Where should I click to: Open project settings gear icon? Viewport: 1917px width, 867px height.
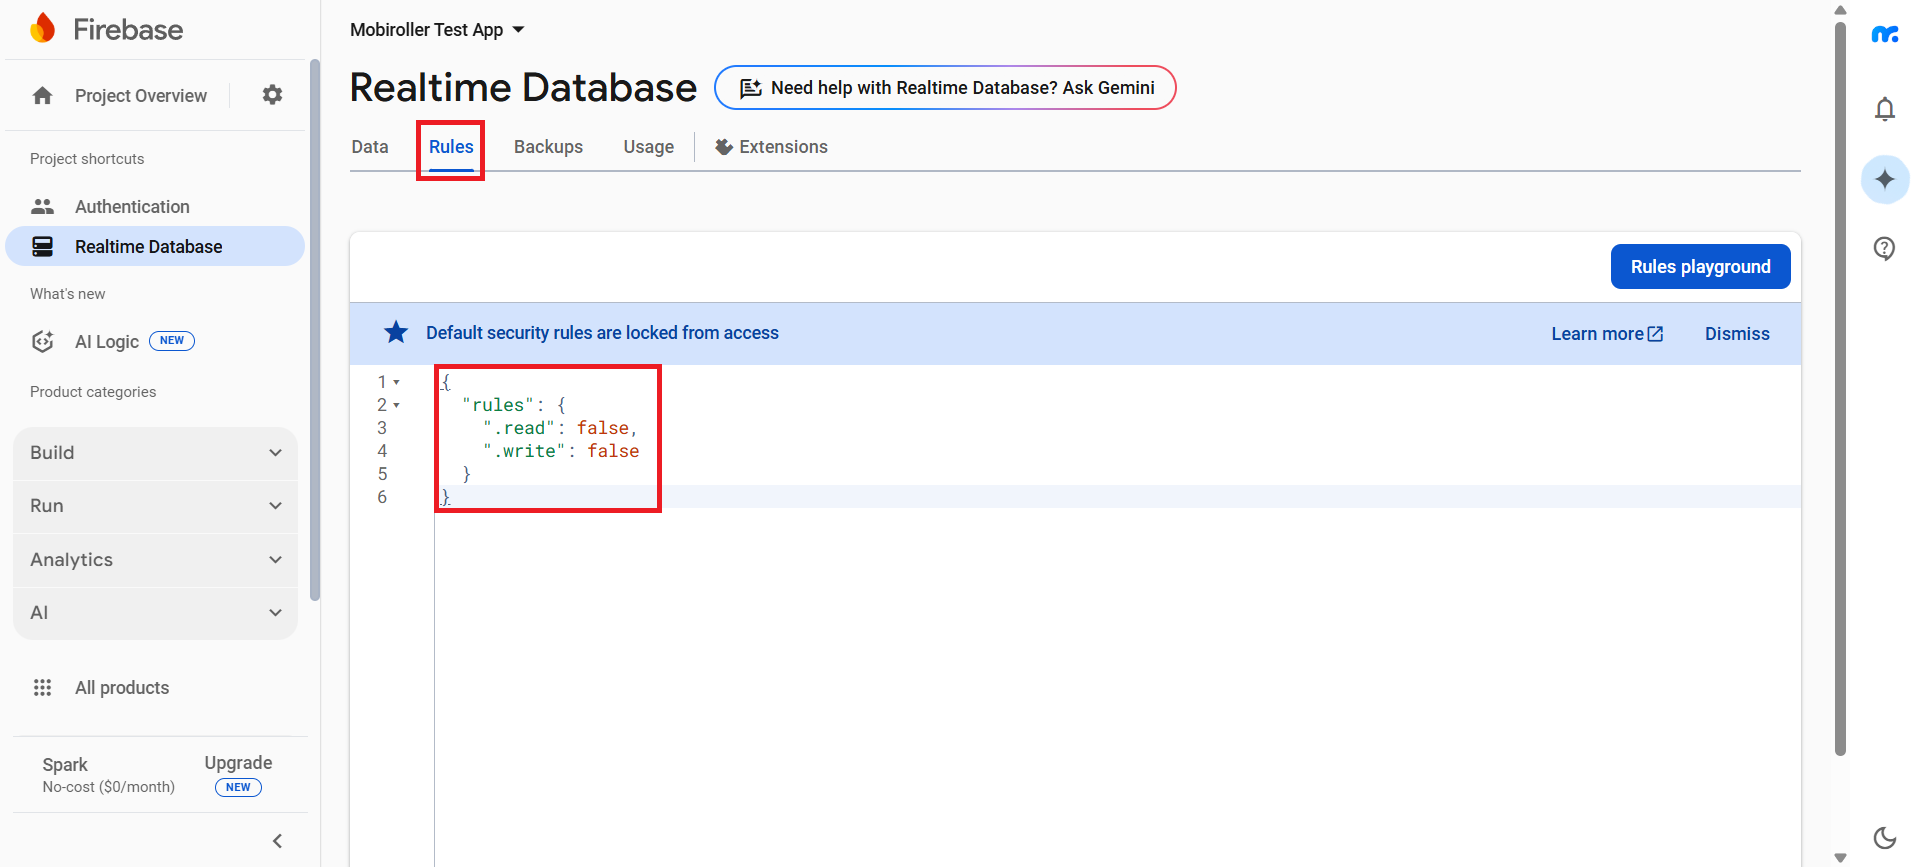coord(272,95)
